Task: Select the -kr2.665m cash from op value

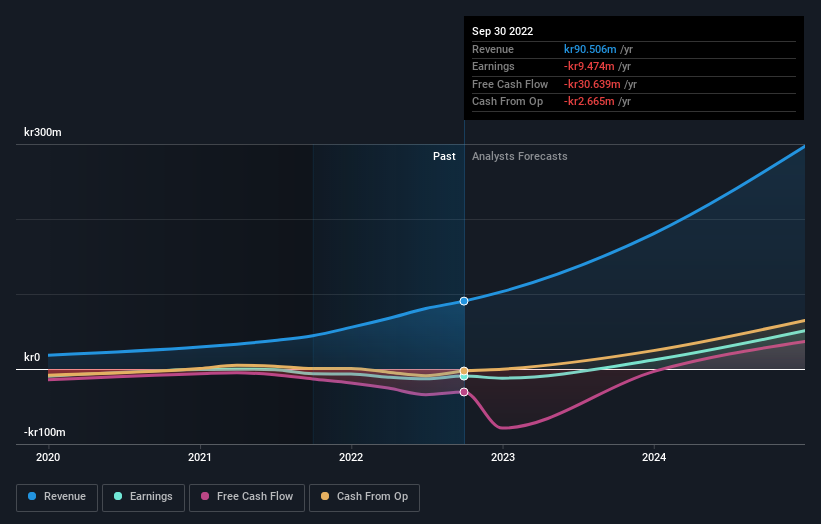Action: [589, 102]
